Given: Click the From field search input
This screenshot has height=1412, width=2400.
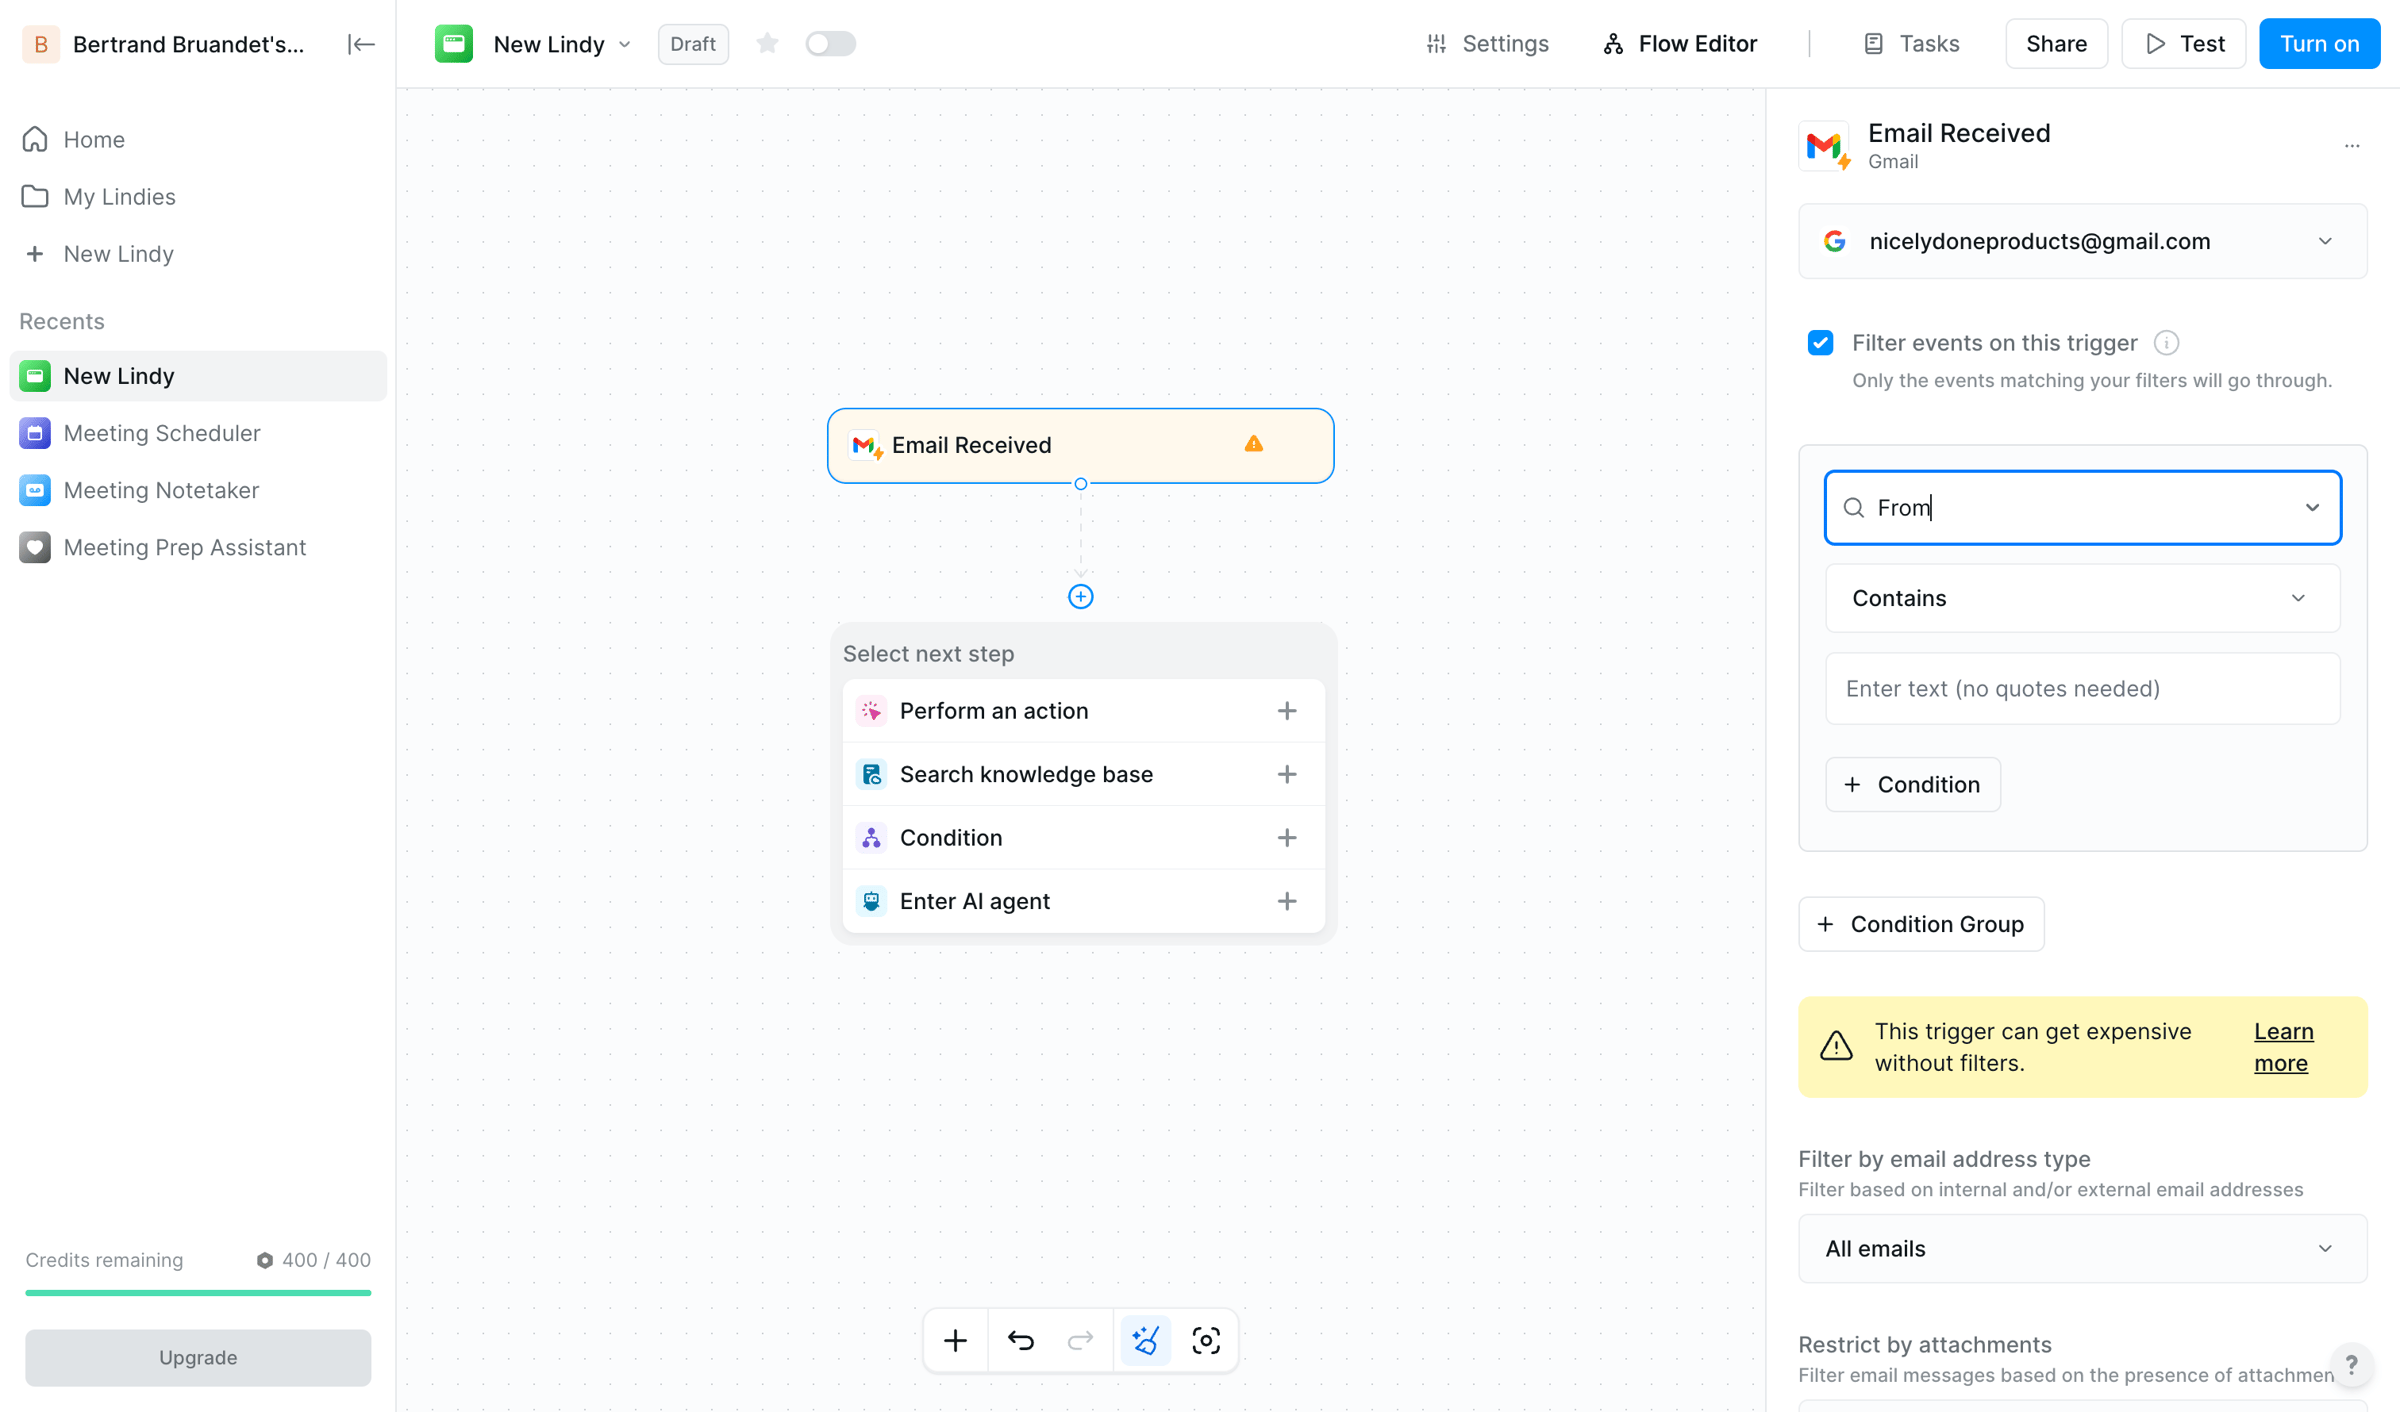Looking at the screenshot, I should [2082, 508].
